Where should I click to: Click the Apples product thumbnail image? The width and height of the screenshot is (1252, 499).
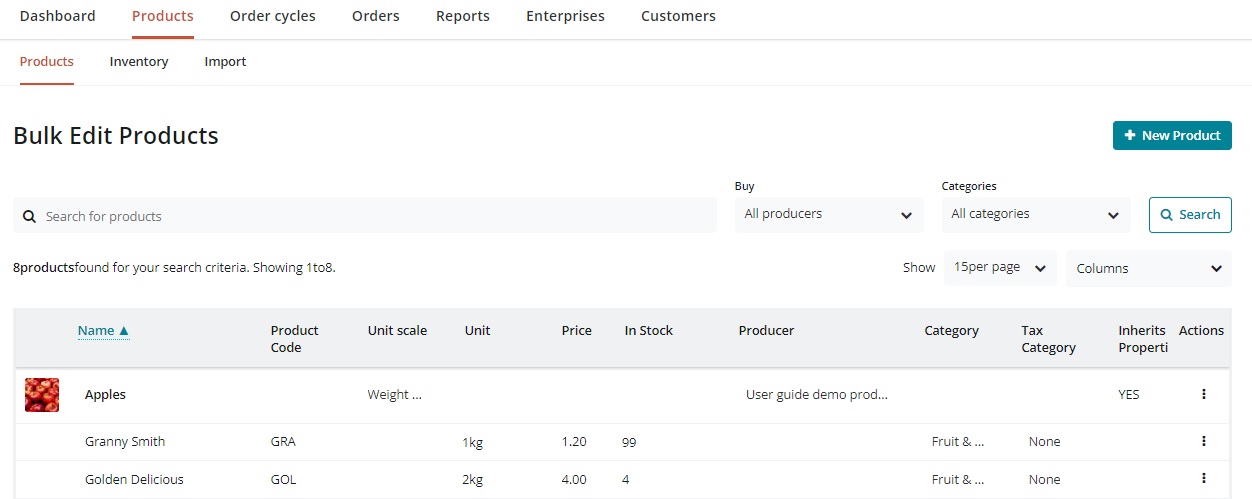tap(42, 395)
